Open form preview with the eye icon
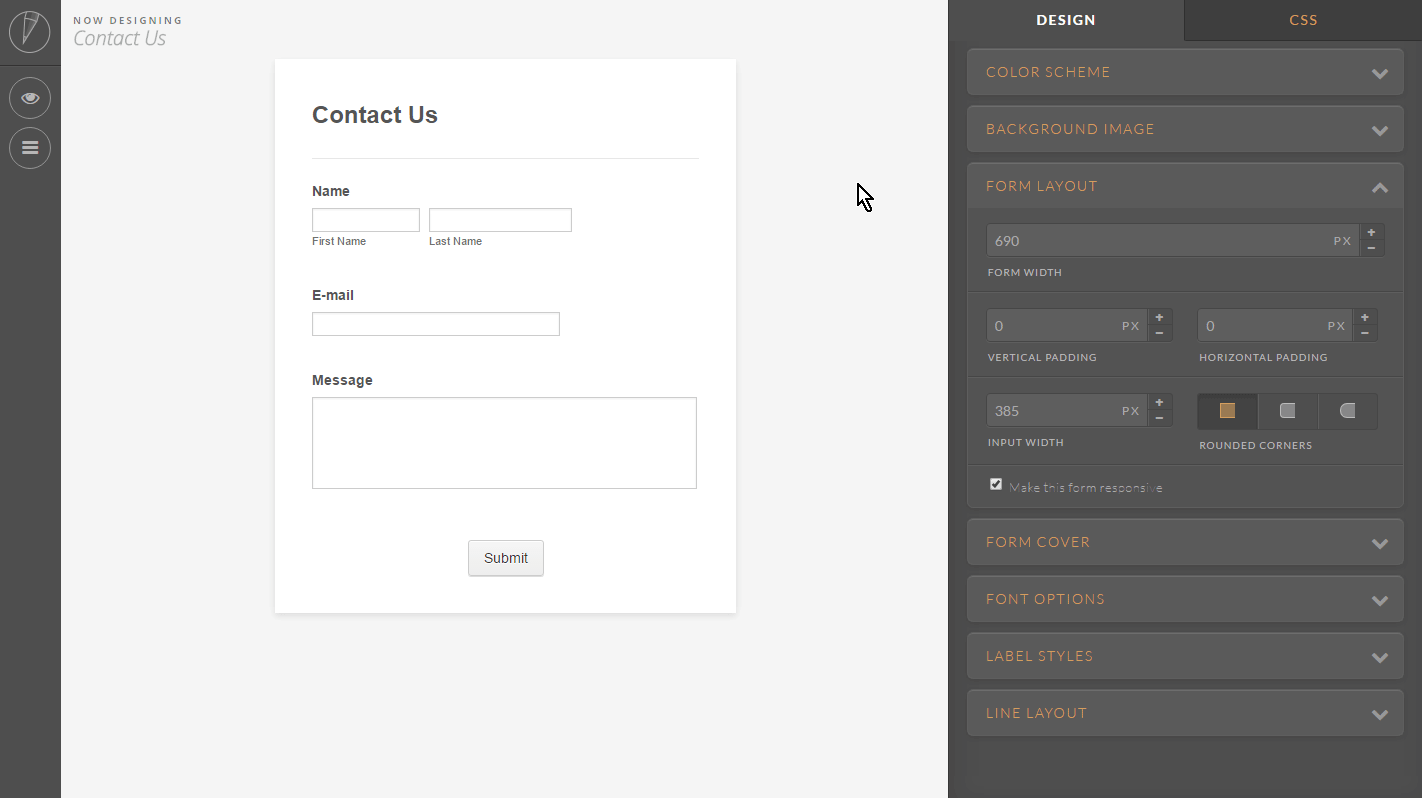 [x=30, y=98]
